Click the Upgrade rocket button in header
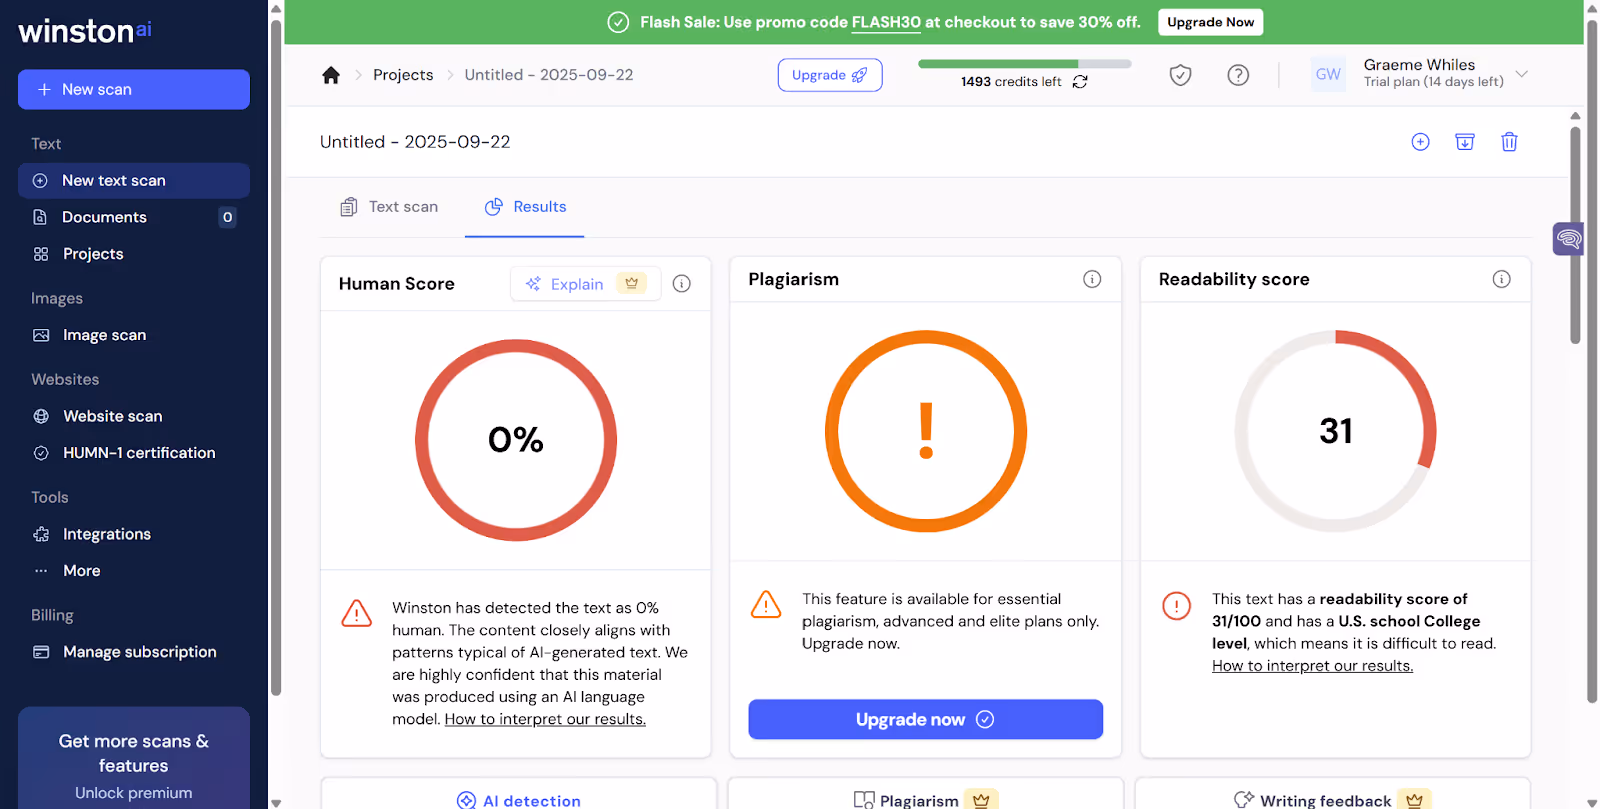The image size is (1600, 809). [x=830, y=75]
